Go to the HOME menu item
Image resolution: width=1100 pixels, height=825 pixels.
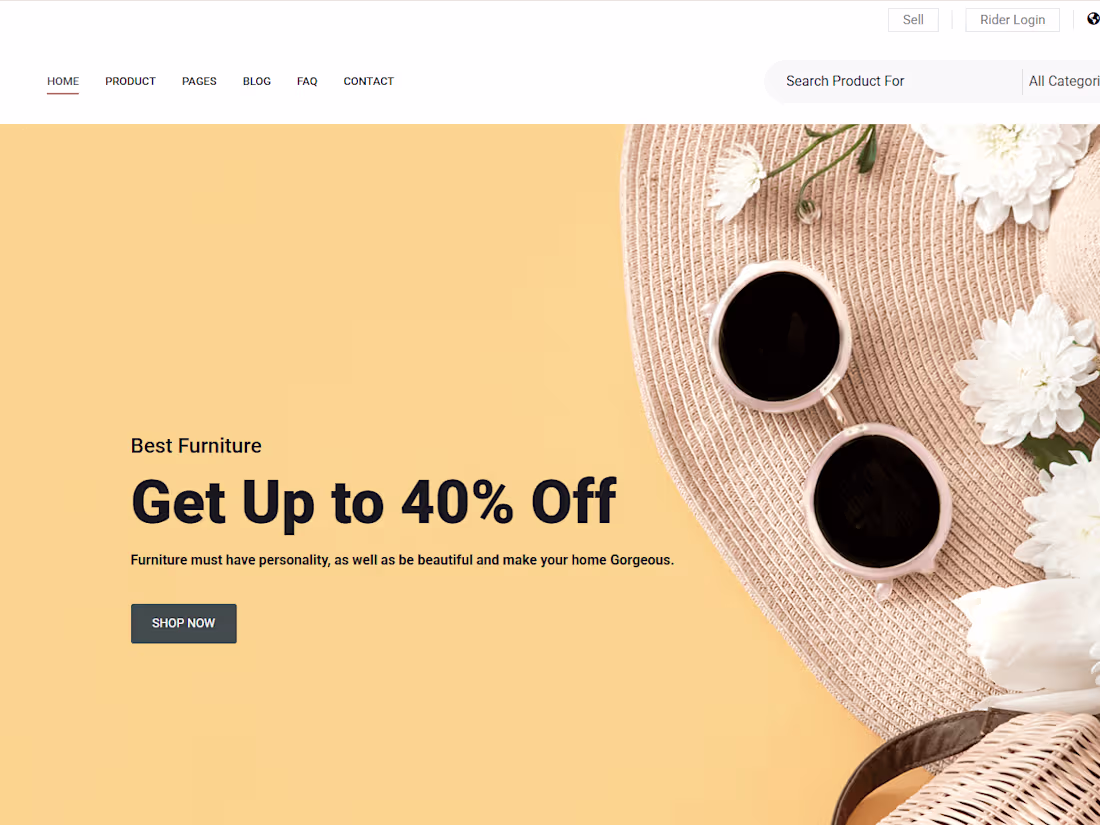(x=63, y=81)
